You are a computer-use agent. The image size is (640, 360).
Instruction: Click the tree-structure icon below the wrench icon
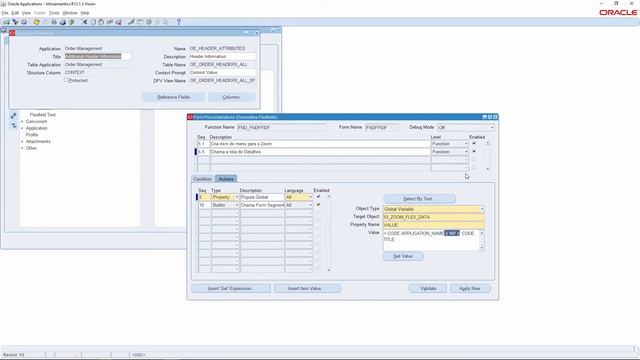click(13, 126)
